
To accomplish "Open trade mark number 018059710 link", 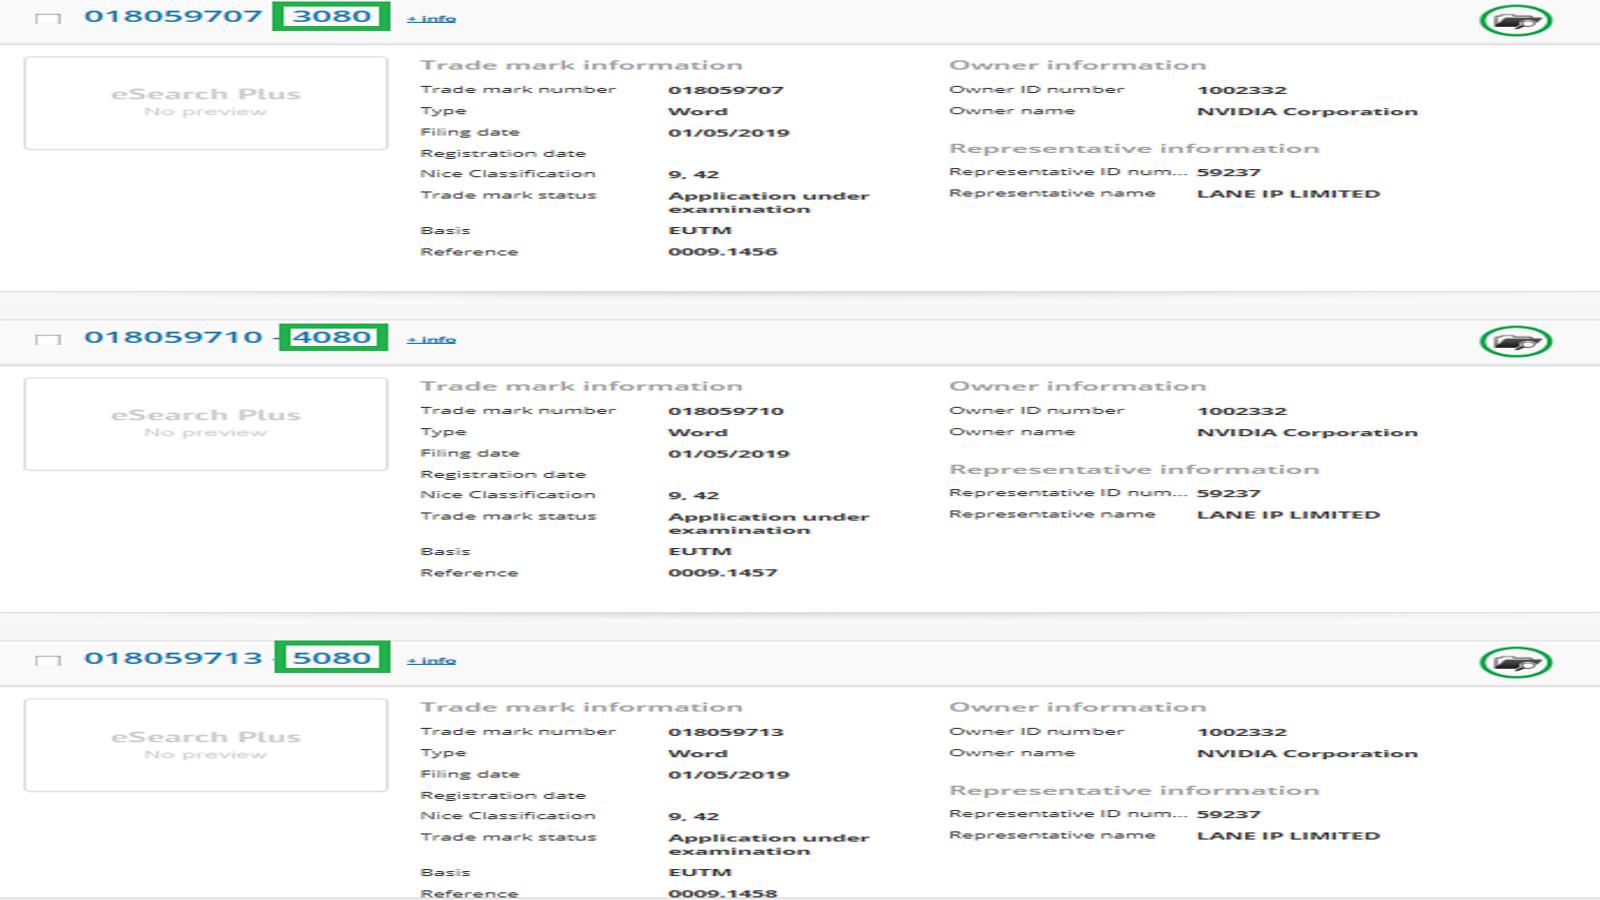I will click(x=173, y=337).
